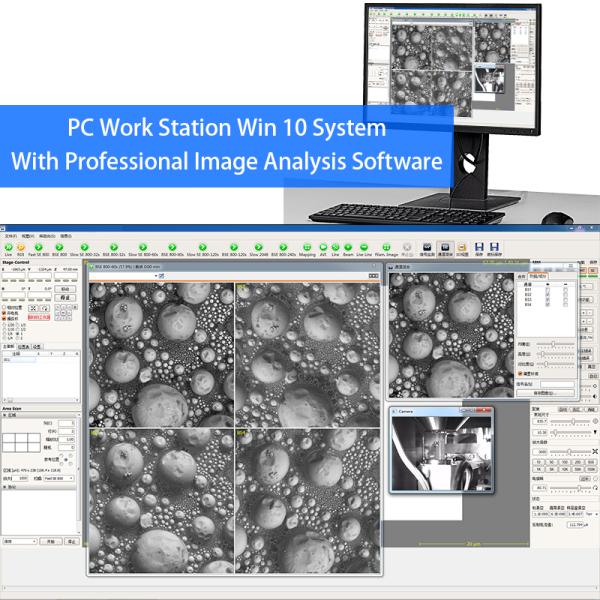Click the Camera chamber view thumbnail
Image resolution: width=600 pixels, height=600 pixels.
click(438, 453)
